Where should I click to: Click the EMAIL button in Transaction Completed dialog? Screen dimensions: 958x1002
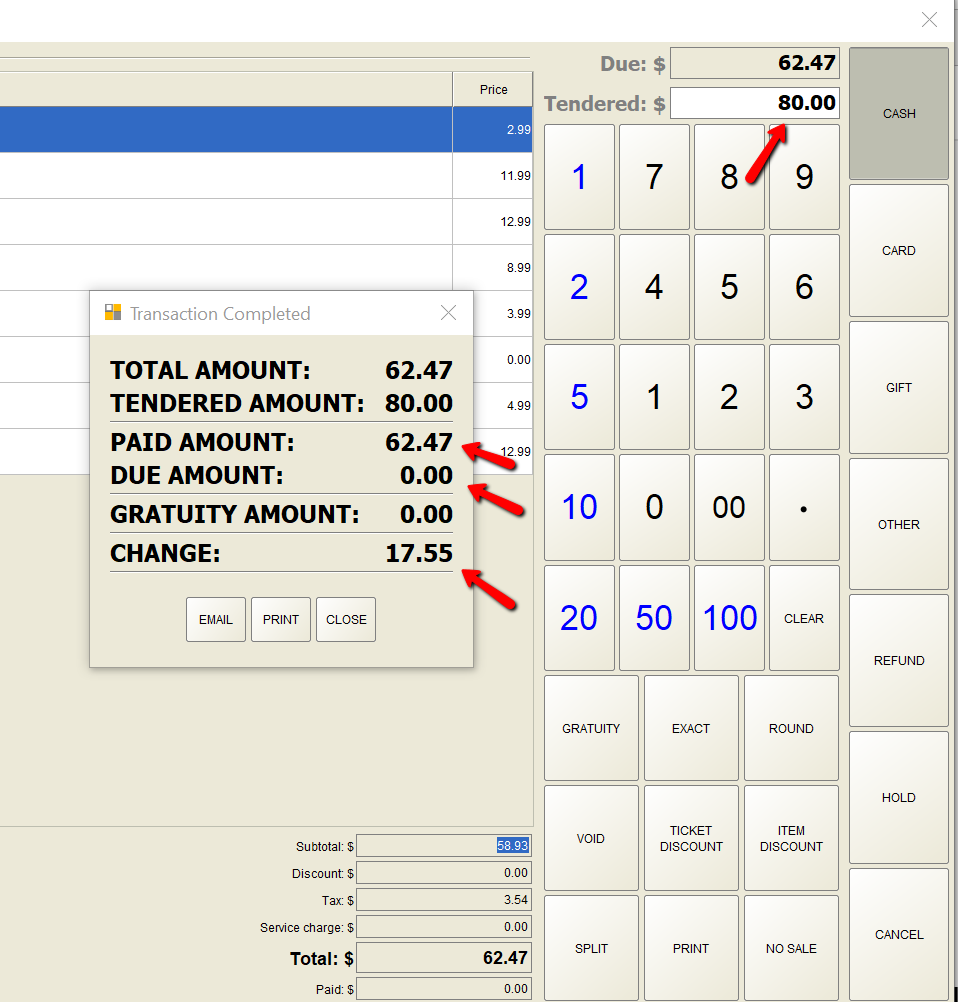[x=215, y=619]
